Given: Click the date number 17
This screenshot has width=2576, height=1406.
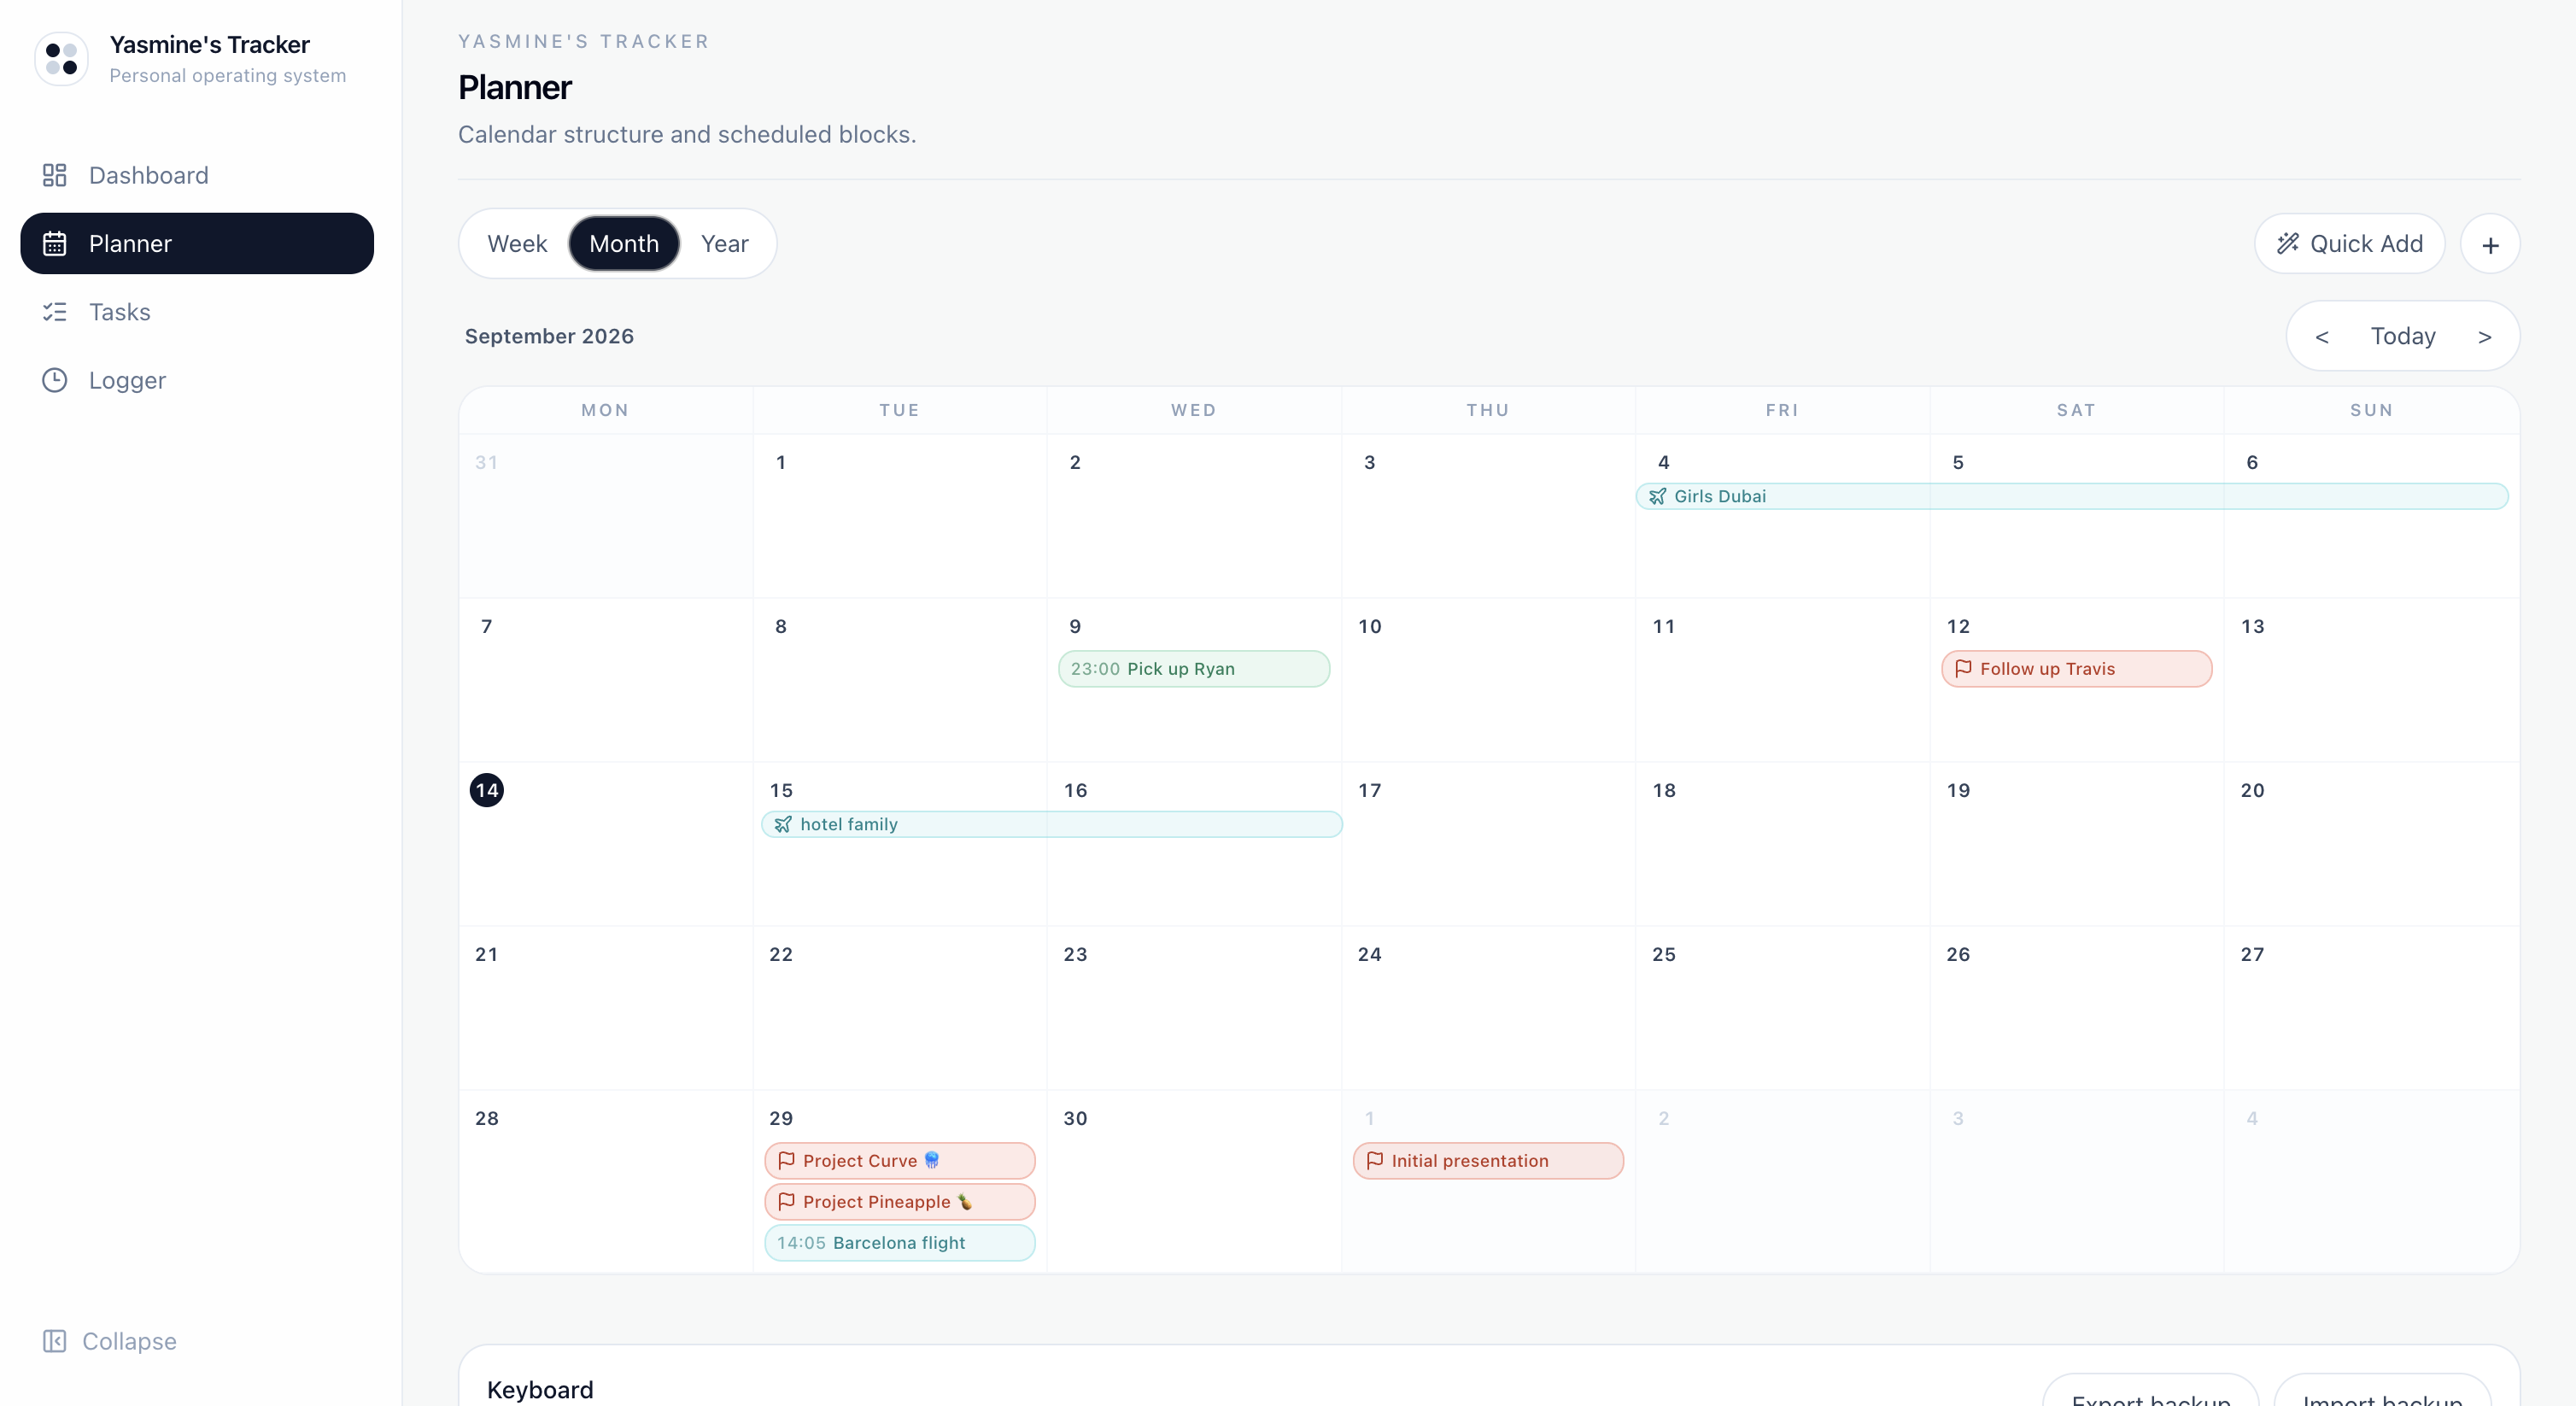Looking at the screenshot, I should click(1369, 790).
